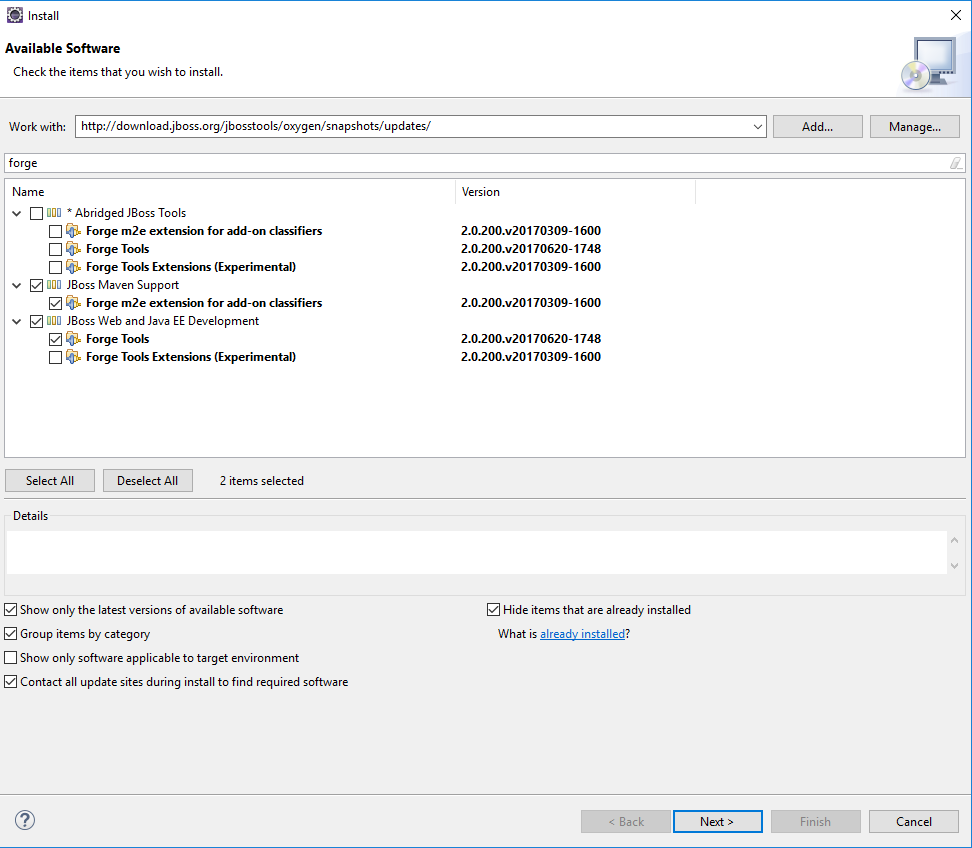Click the feature icon of Forge Tools Extensions under Abridged
This screenshot has height=848, width=972.
[73, 267]
